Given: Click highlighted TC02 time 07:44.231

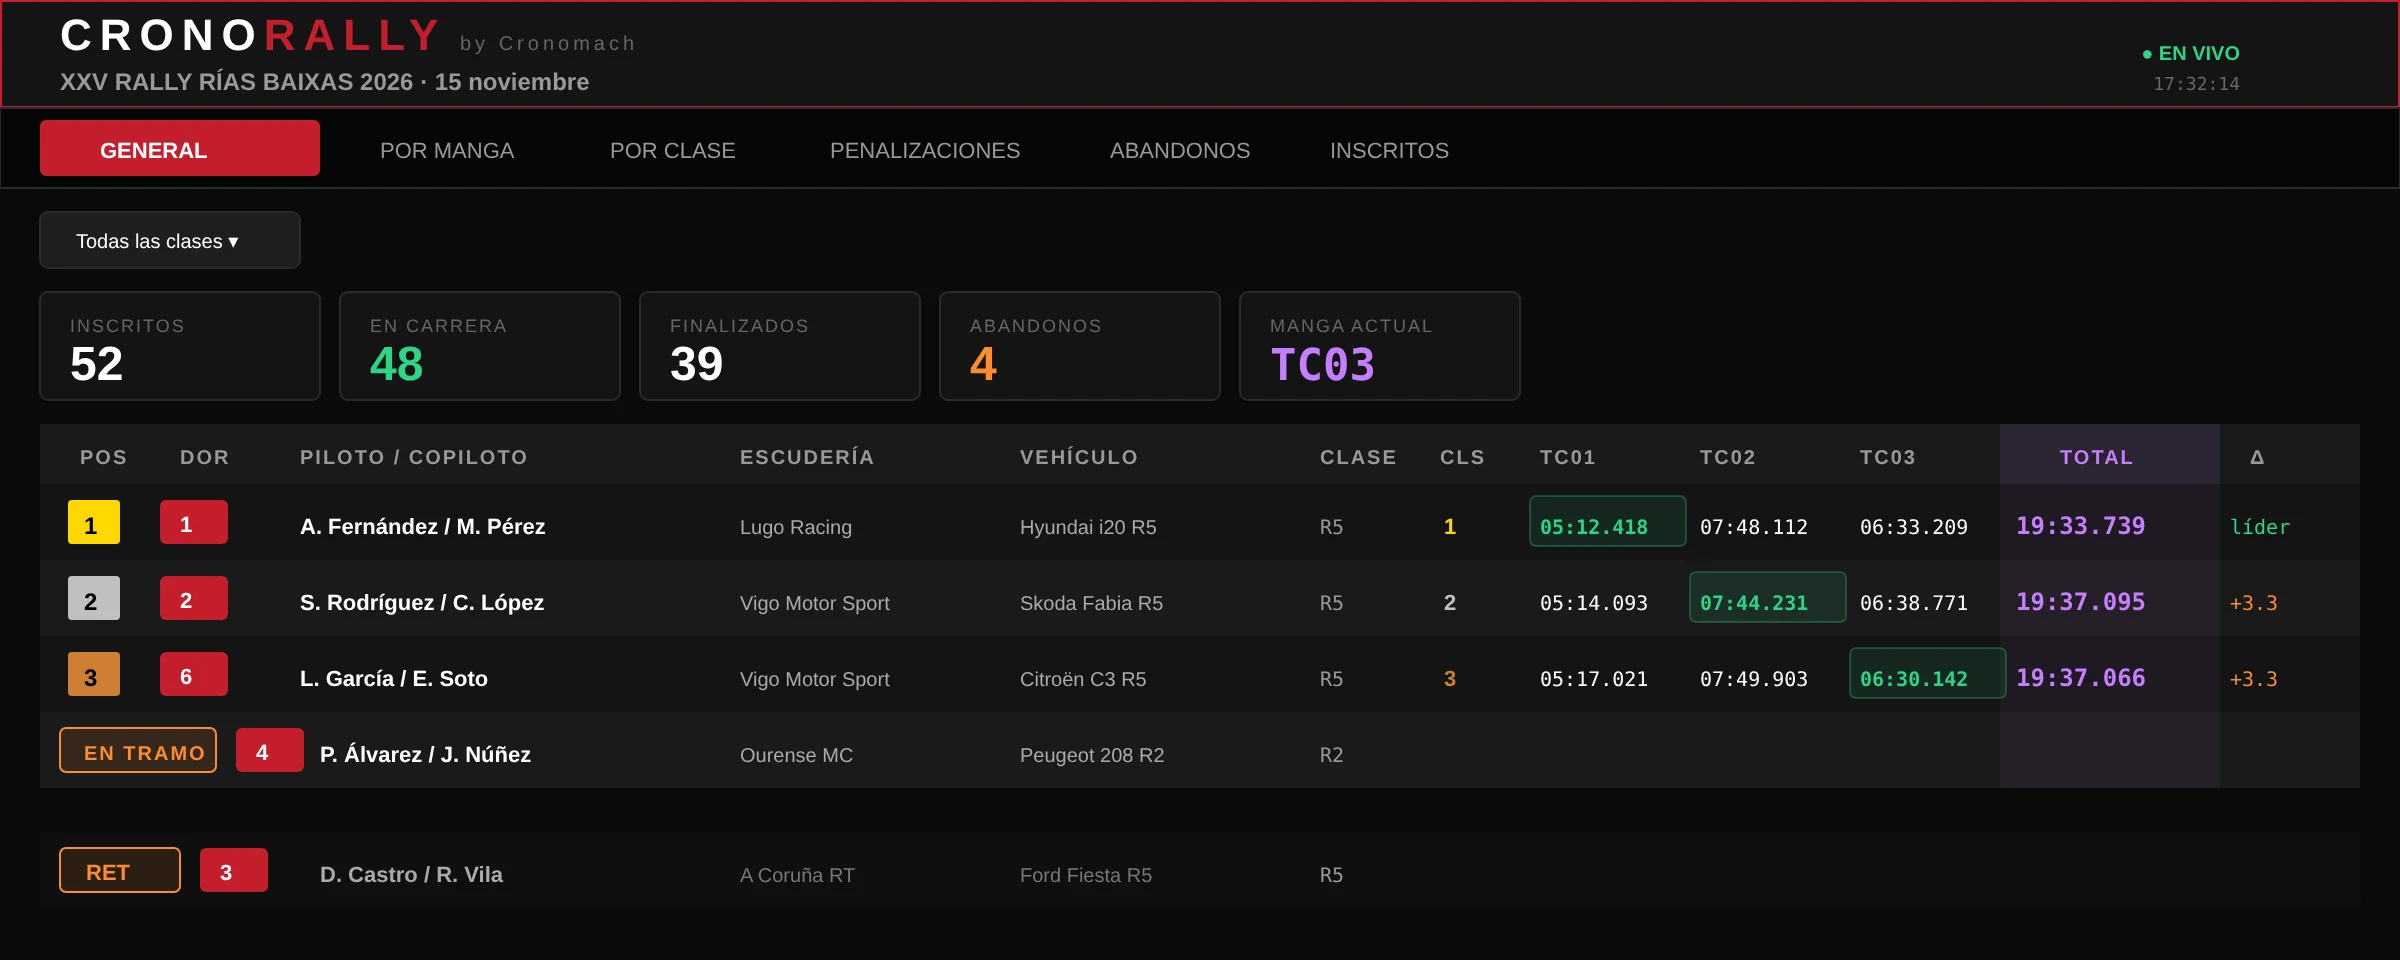Looking at the screenshot, I should (1768, 597).
